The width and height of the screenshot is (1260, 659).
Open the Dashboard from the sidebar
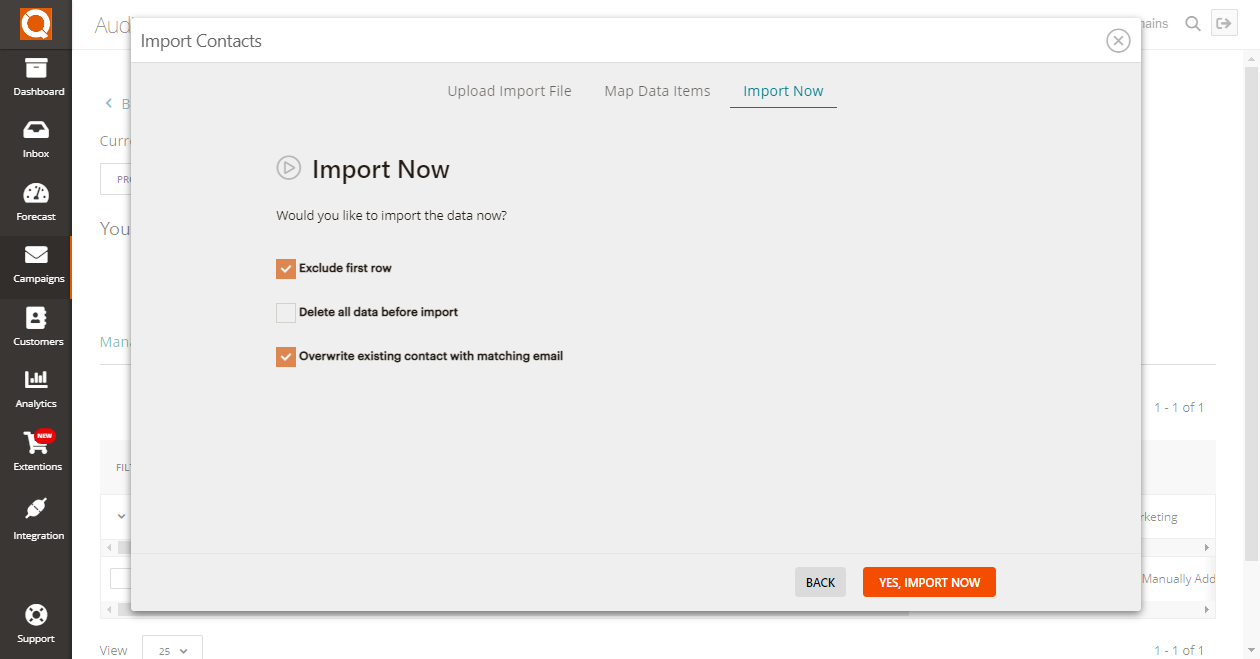pos(36,77)
